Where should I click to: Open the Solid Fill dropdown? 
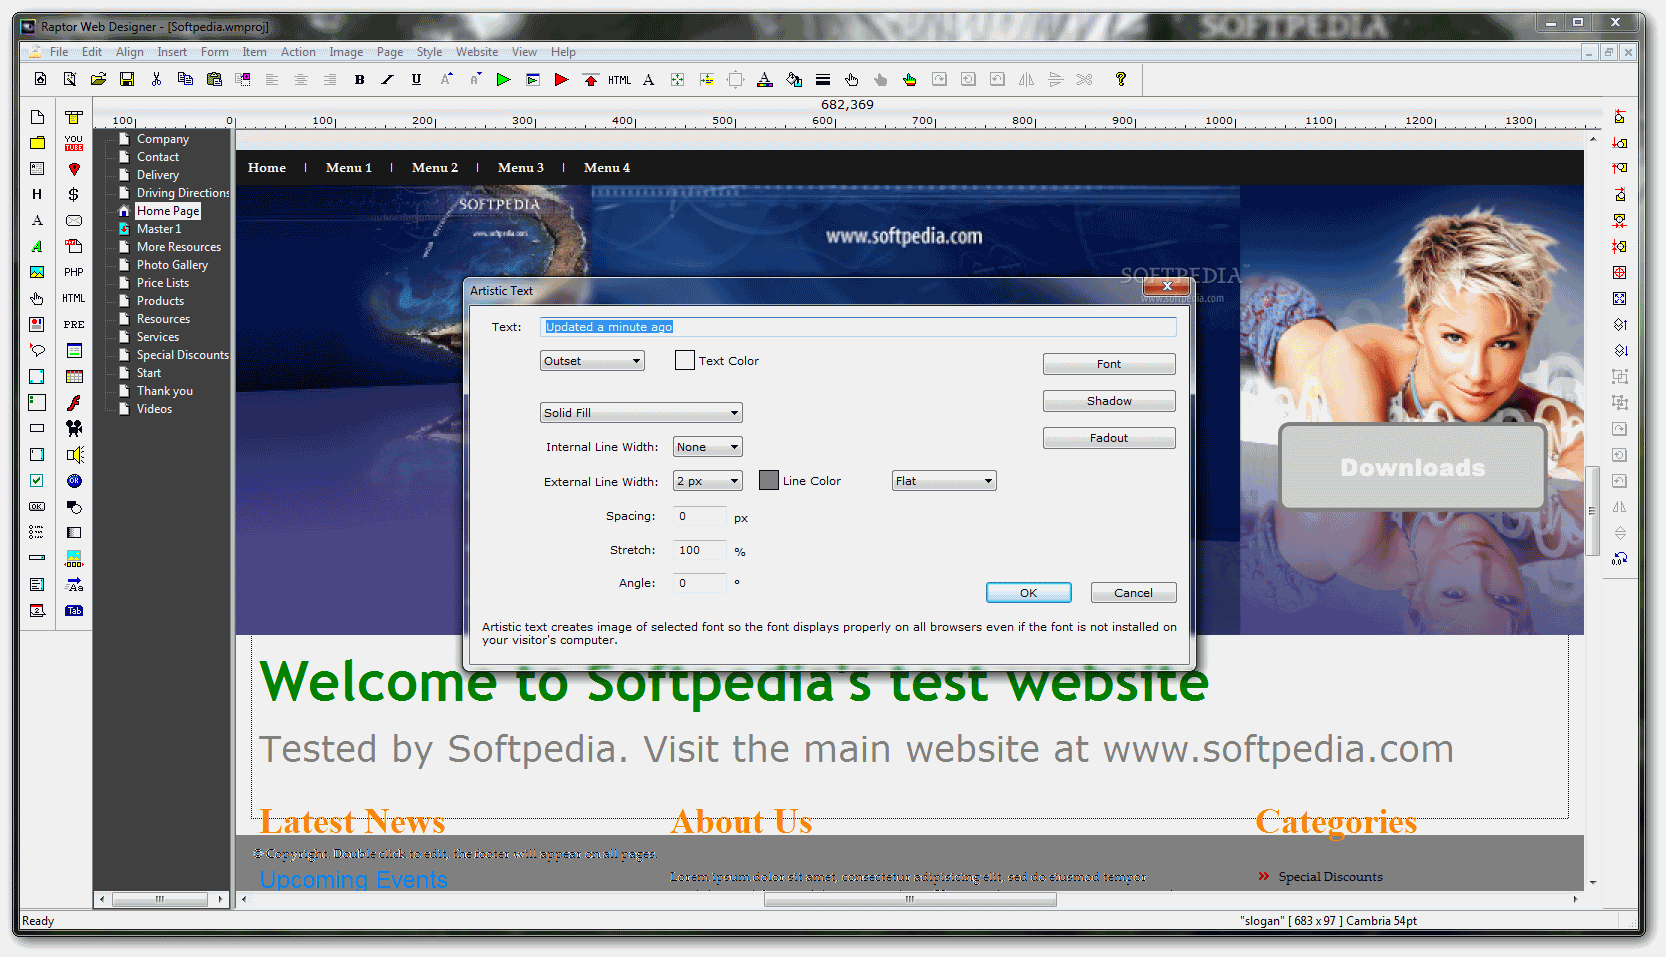click(x=641, y=413)
